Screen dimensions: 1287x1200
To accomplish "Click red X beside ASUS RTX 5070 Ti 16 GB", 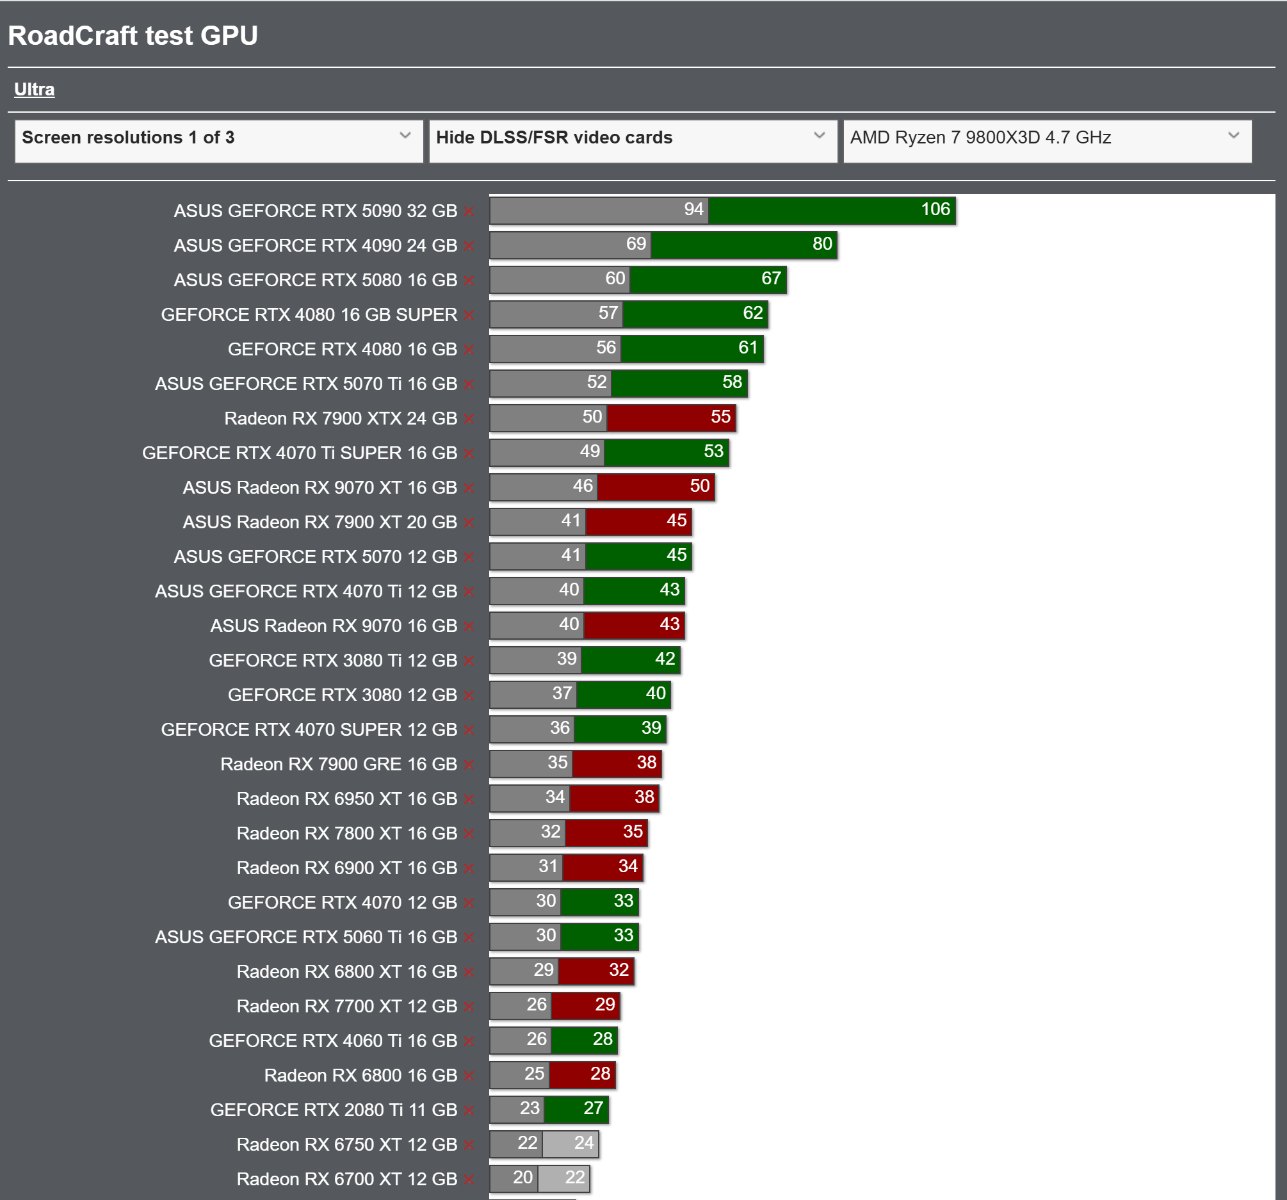I will coord(468,385).
